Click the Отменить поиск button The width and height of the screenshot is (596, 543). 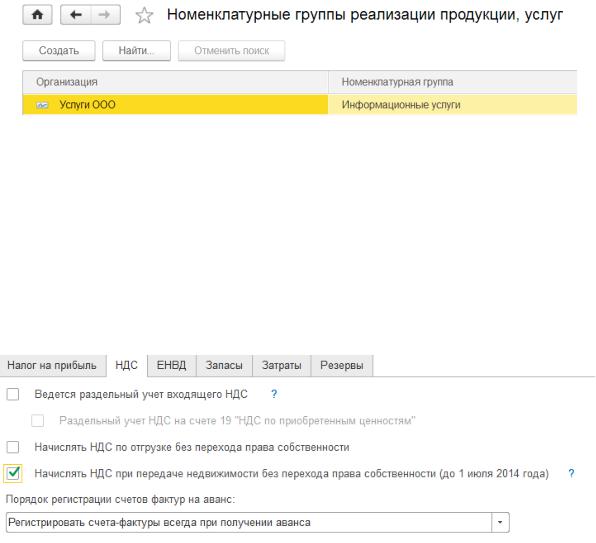[231, 51]
